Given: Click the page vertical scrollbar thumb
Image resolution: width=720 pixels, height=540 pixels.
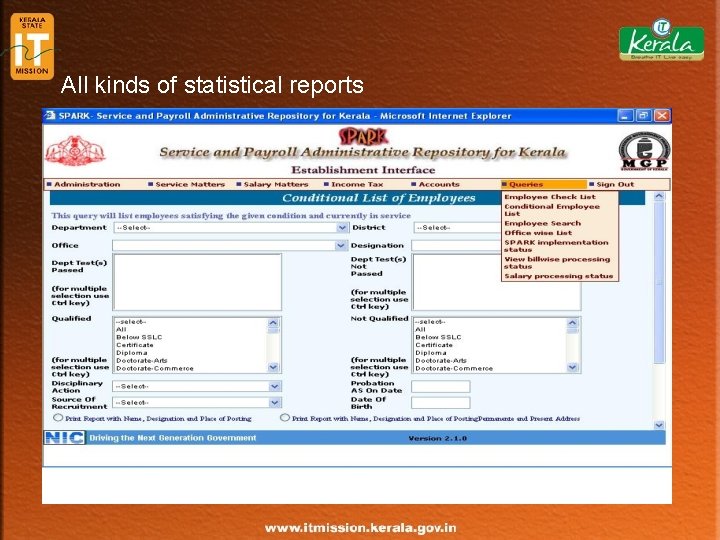Looking at the screenshot, I should coord(659,282).
